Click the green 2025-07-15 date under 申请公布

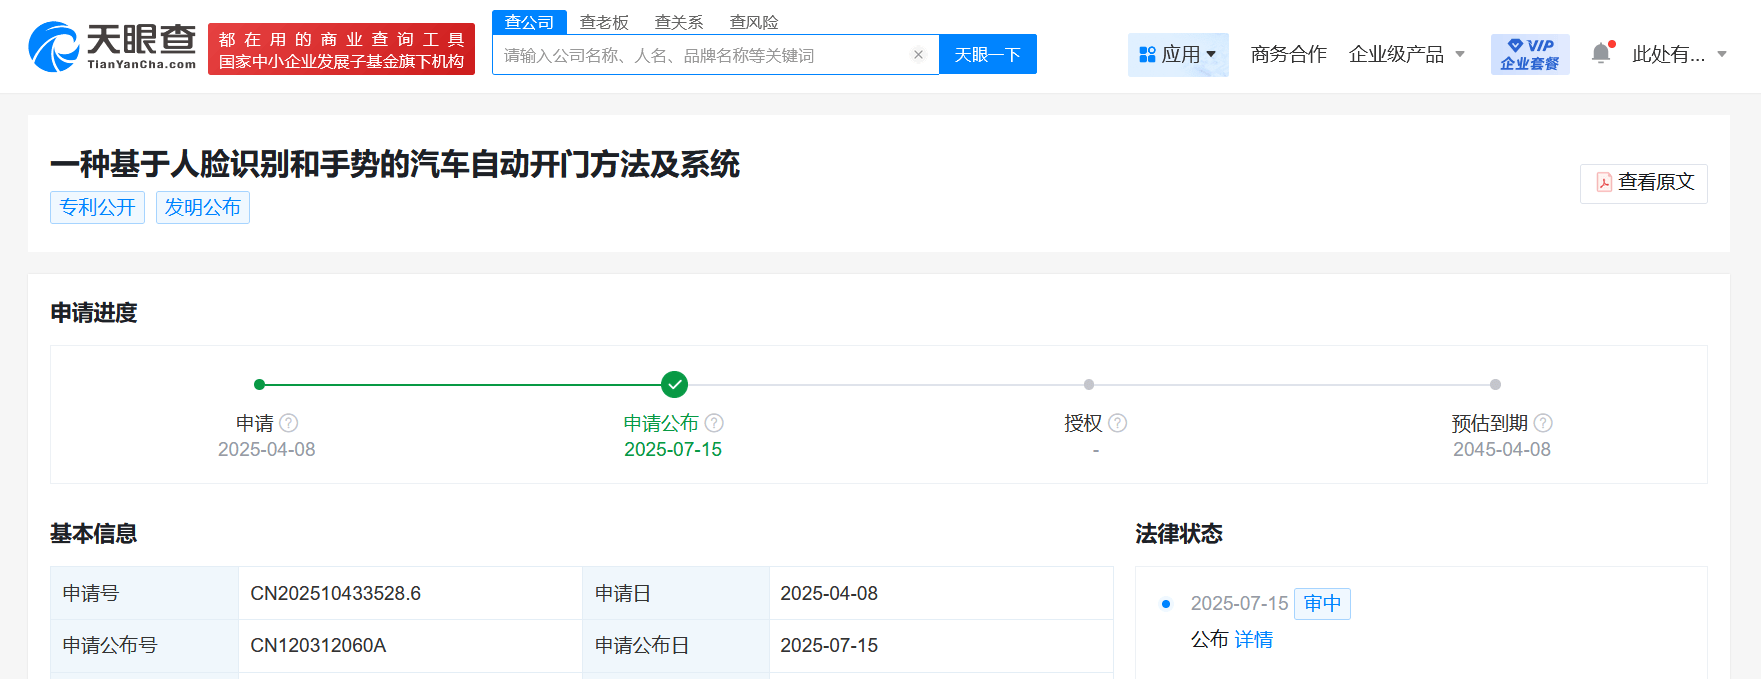coord(673,450)
